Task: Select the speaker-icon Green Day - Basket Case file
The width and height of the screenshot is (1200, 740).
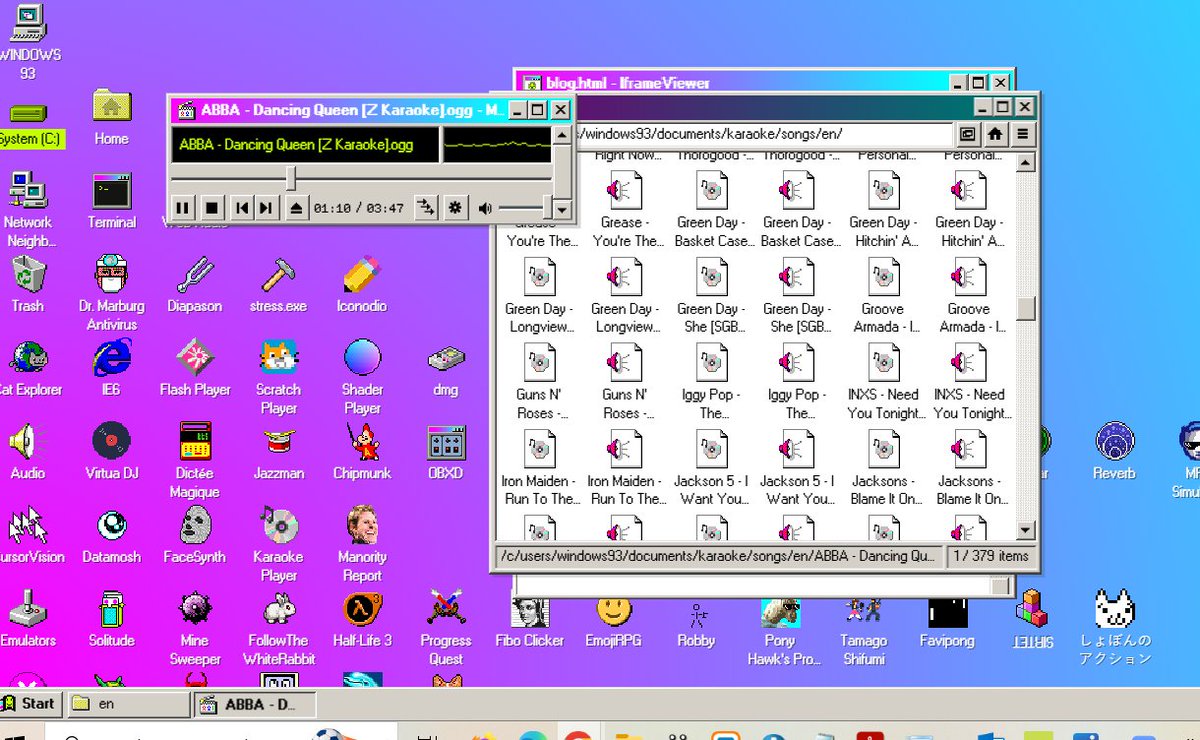Action: point(798,211)
